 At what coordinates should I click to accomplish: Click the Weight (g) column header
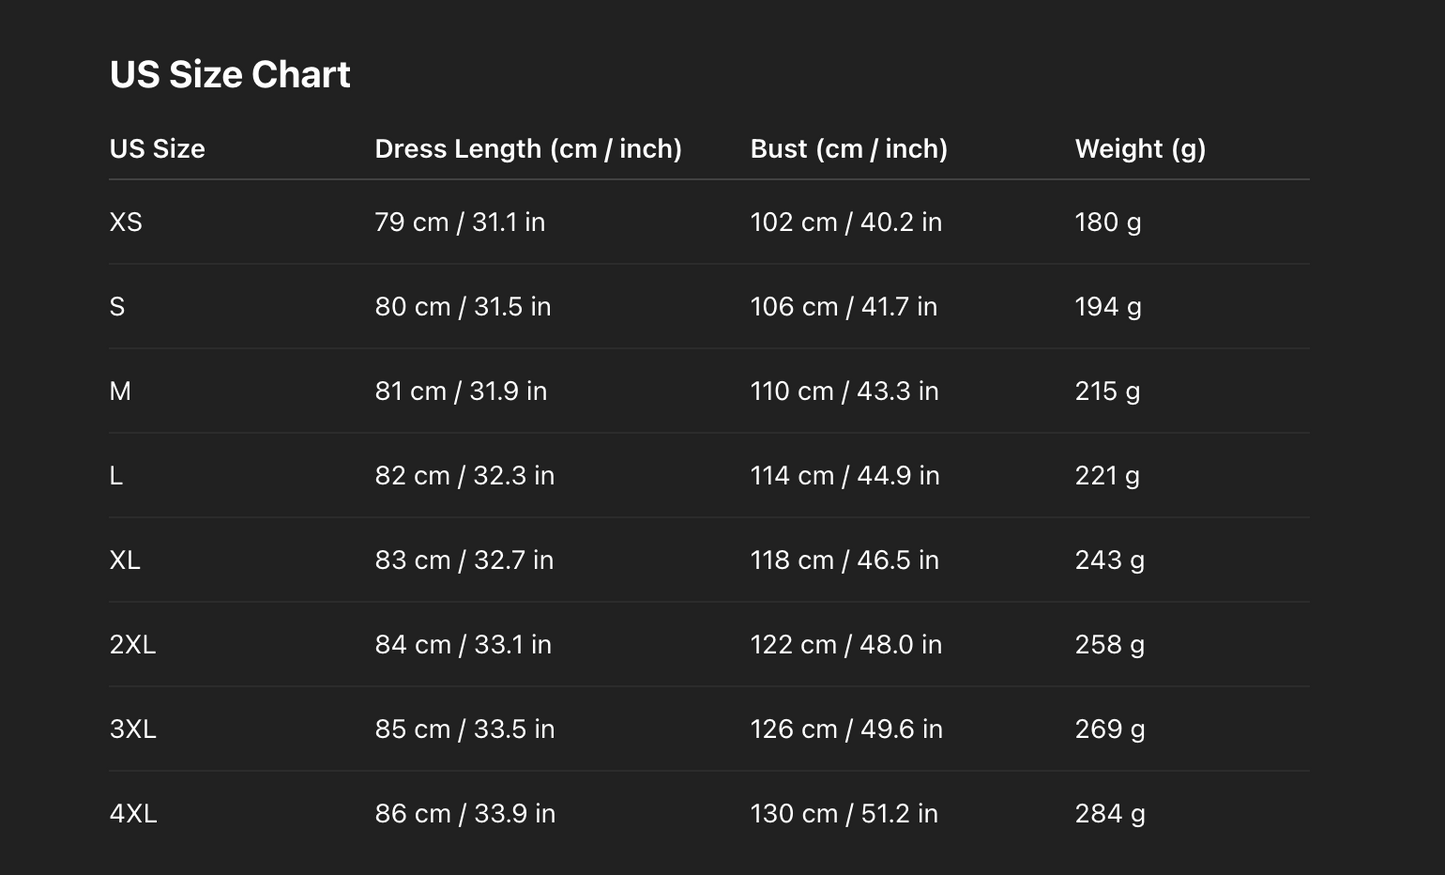(1140, 149)
